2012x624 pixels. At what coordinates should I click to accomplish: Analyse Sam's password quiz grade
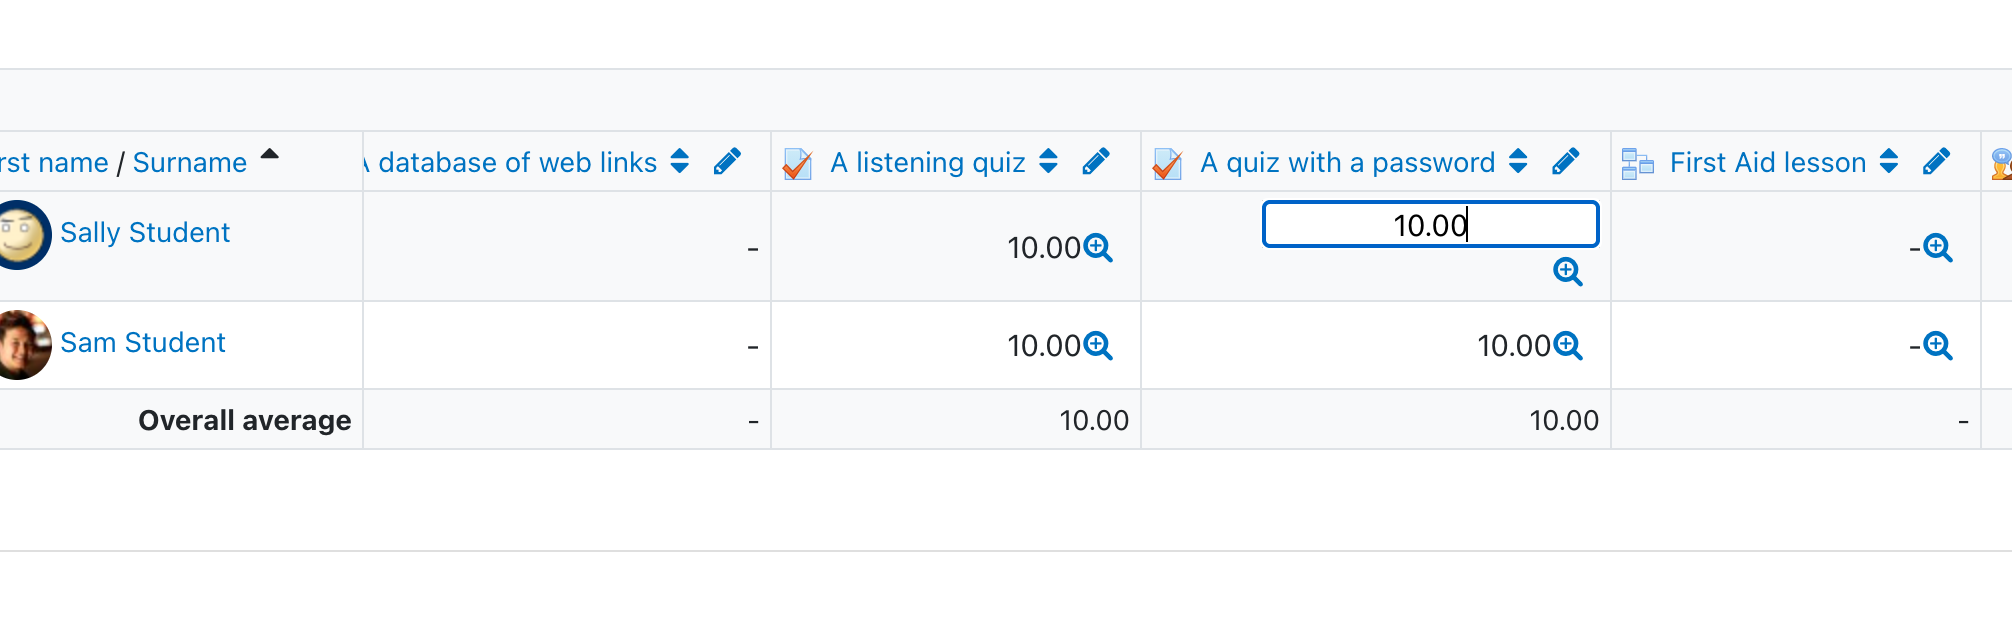(x=1568, y=345)
